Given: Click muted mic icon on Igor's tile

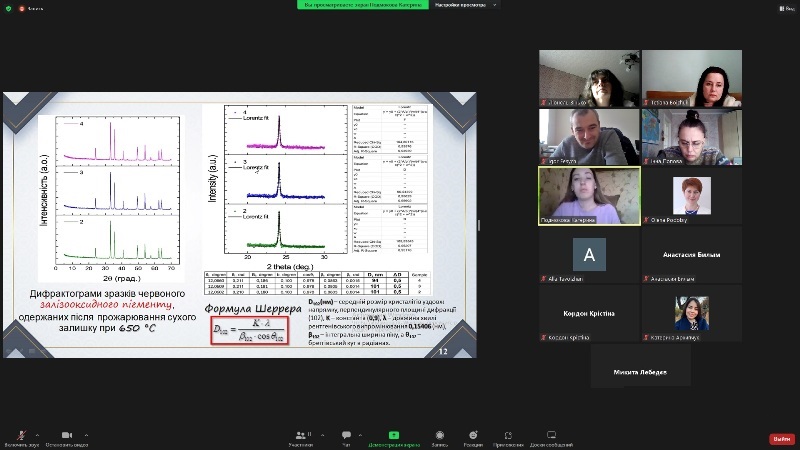Looking at the screenshot, I should pos(544,161).
